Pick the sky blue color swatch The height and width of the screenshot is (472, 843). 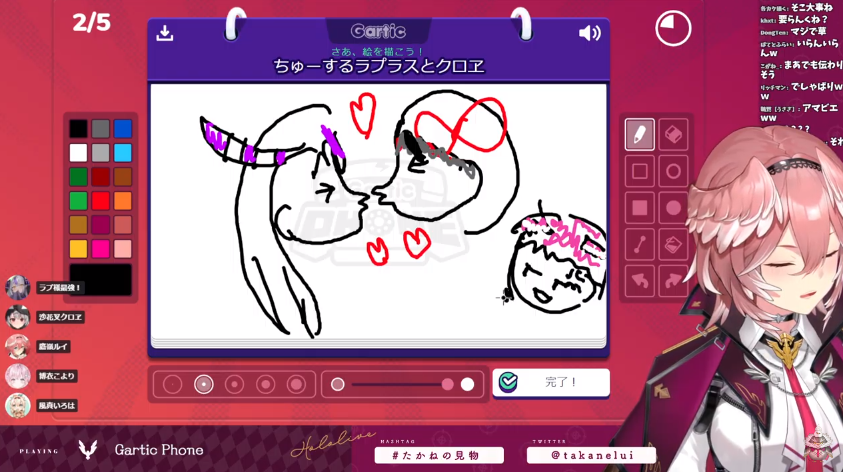click(123, 153)
